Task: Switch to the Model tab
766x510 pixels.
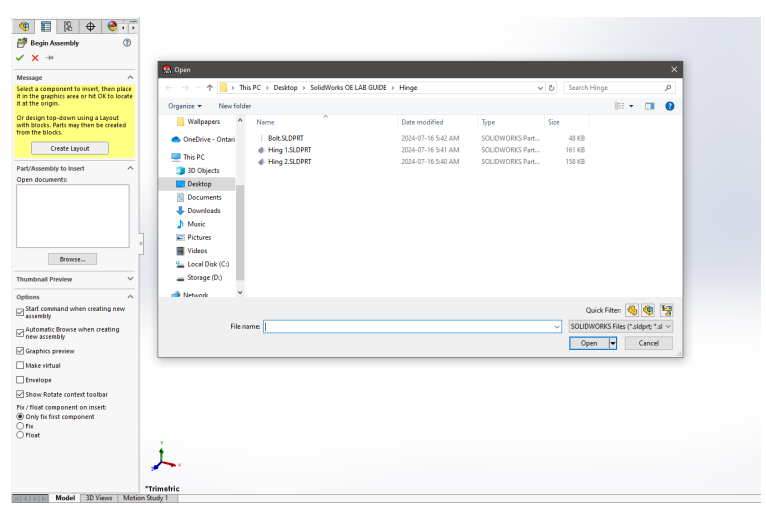Action: pos(65,498)
